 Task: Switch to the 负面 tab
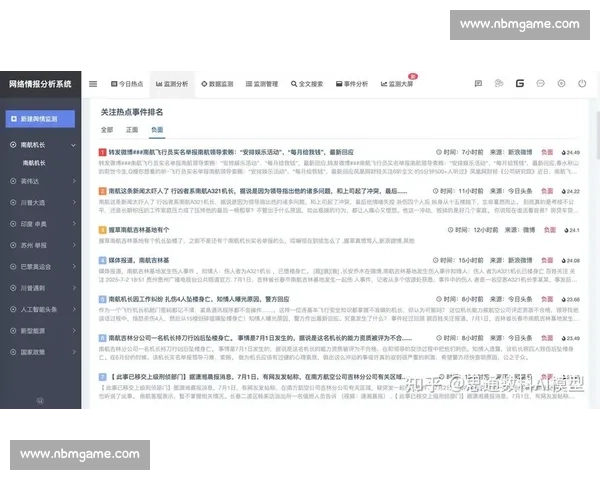pos(157,130)
